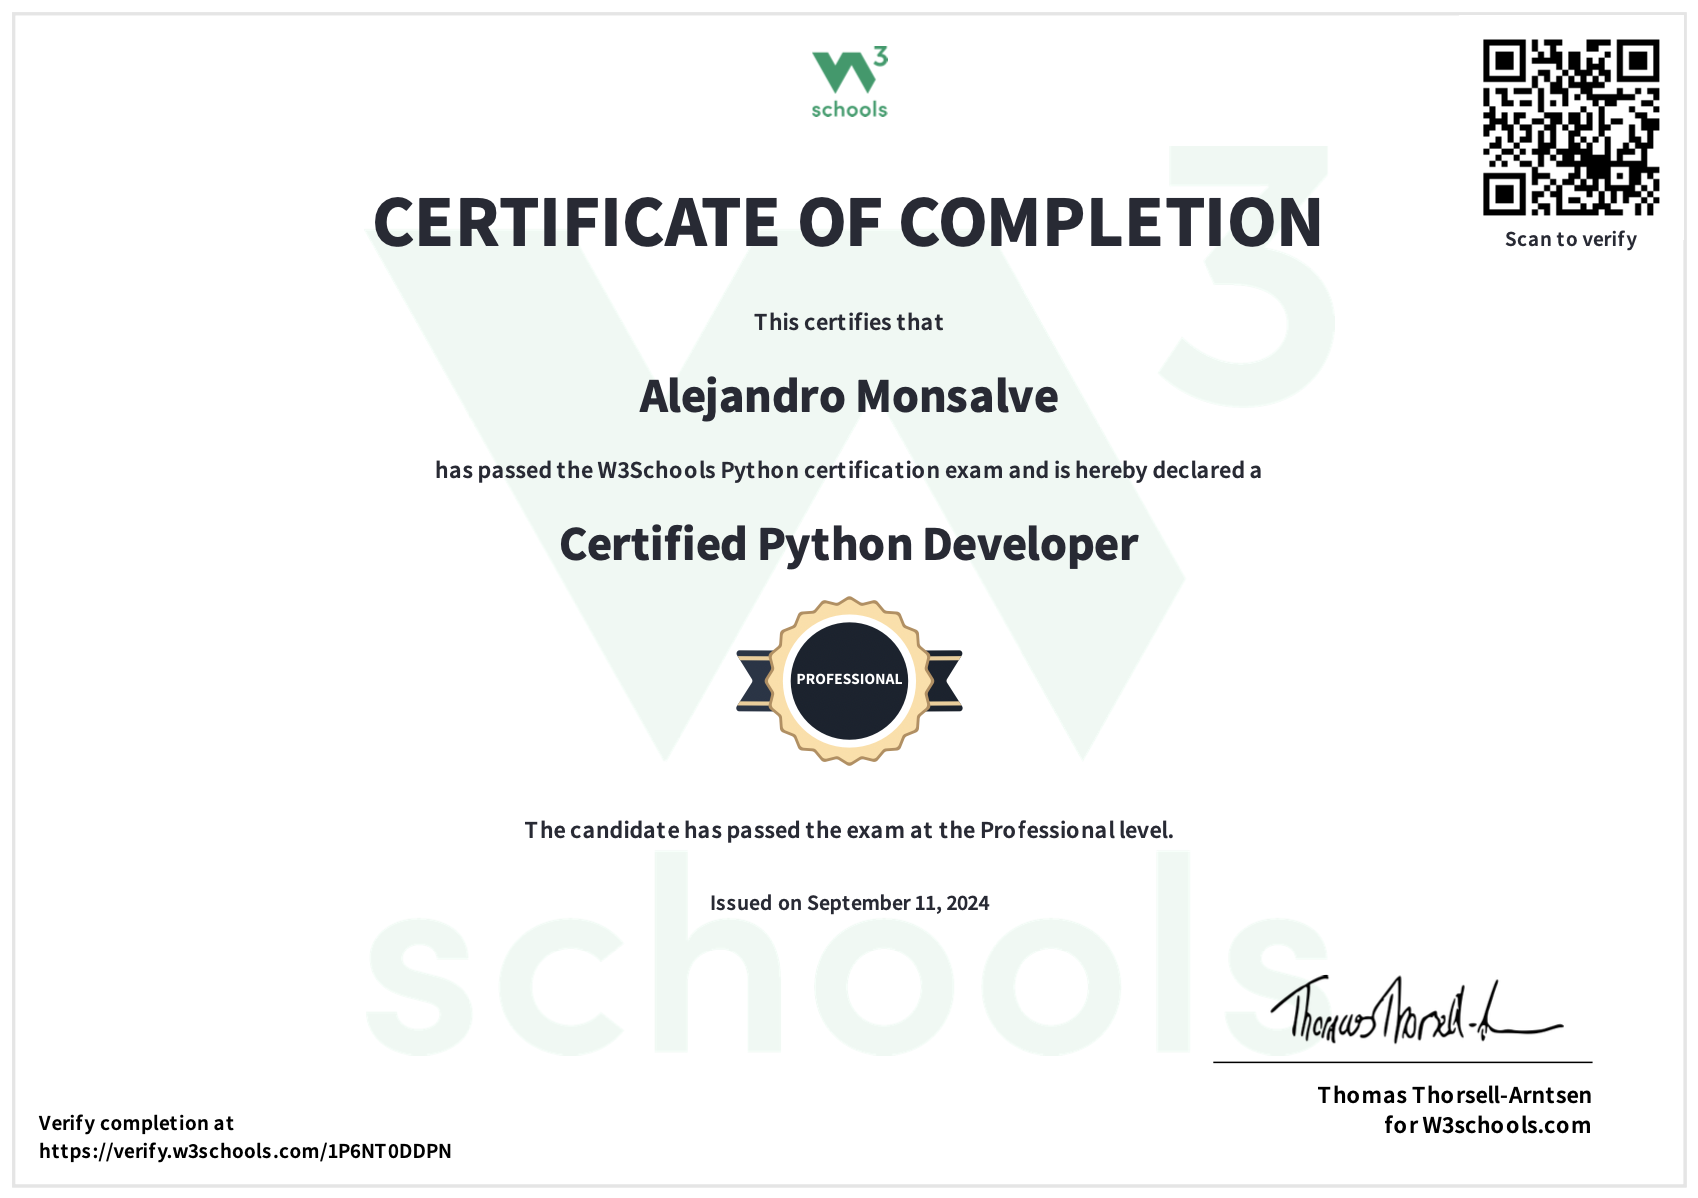Select the name 'Alejandro Monsalve'
The image size is (1698, 1198).
[849, 396]
